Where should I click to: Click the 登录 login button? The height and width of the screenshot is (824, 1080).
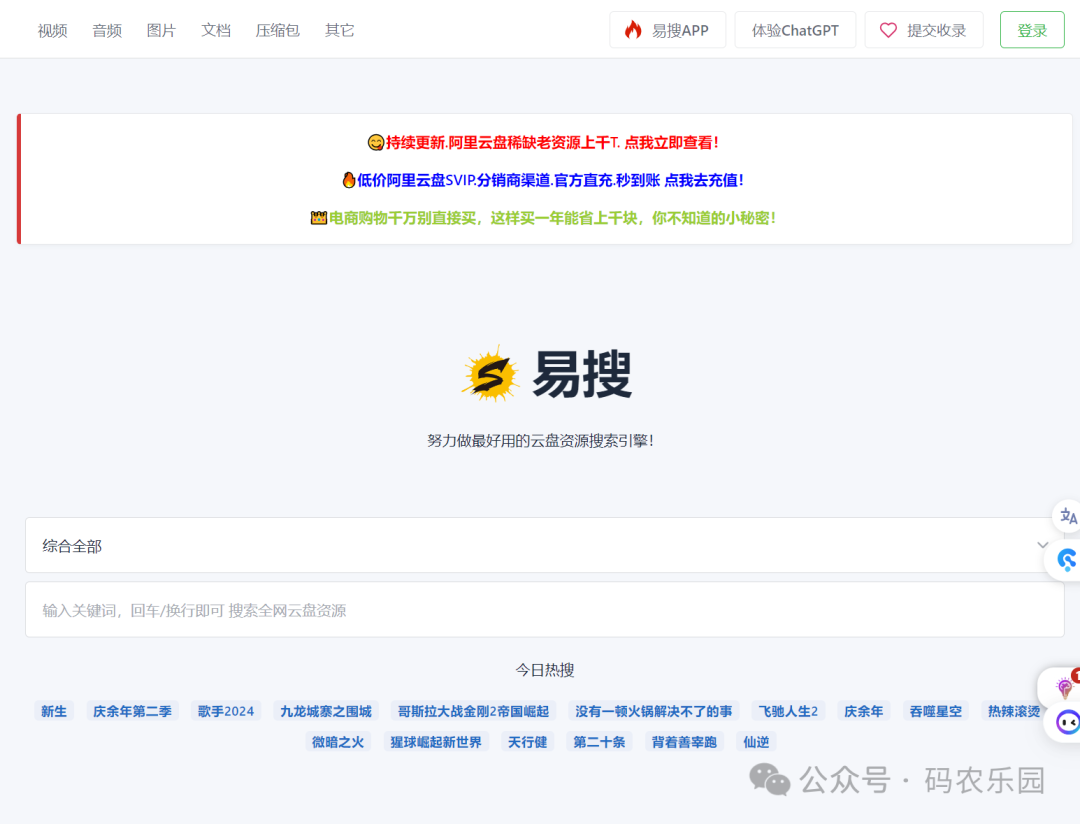(1031, 29)
